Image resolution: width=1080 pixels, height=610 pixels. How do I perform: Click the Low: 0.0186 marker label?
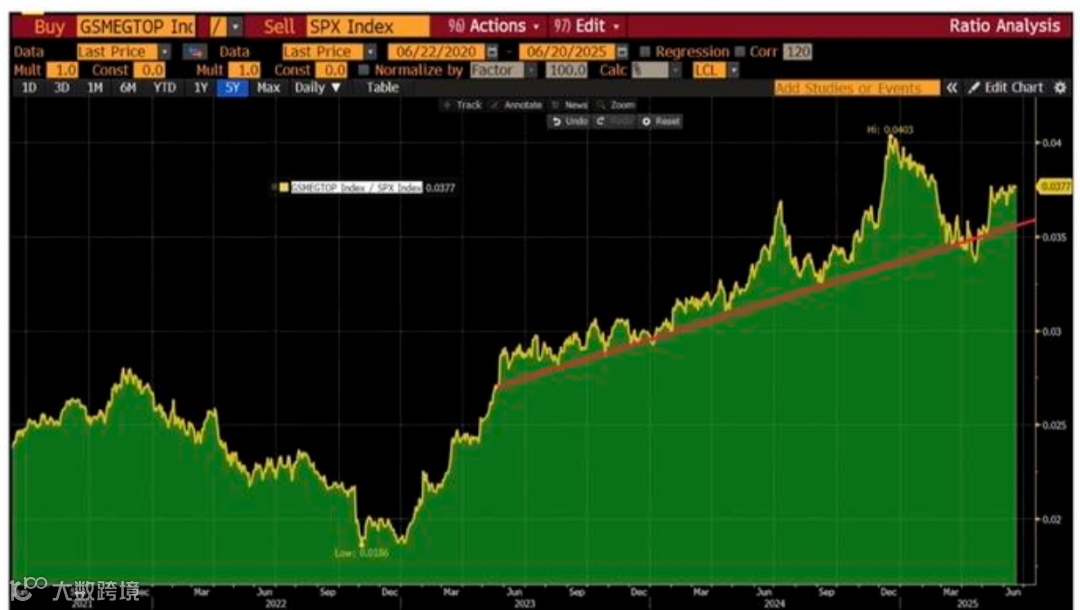(362, 552)
